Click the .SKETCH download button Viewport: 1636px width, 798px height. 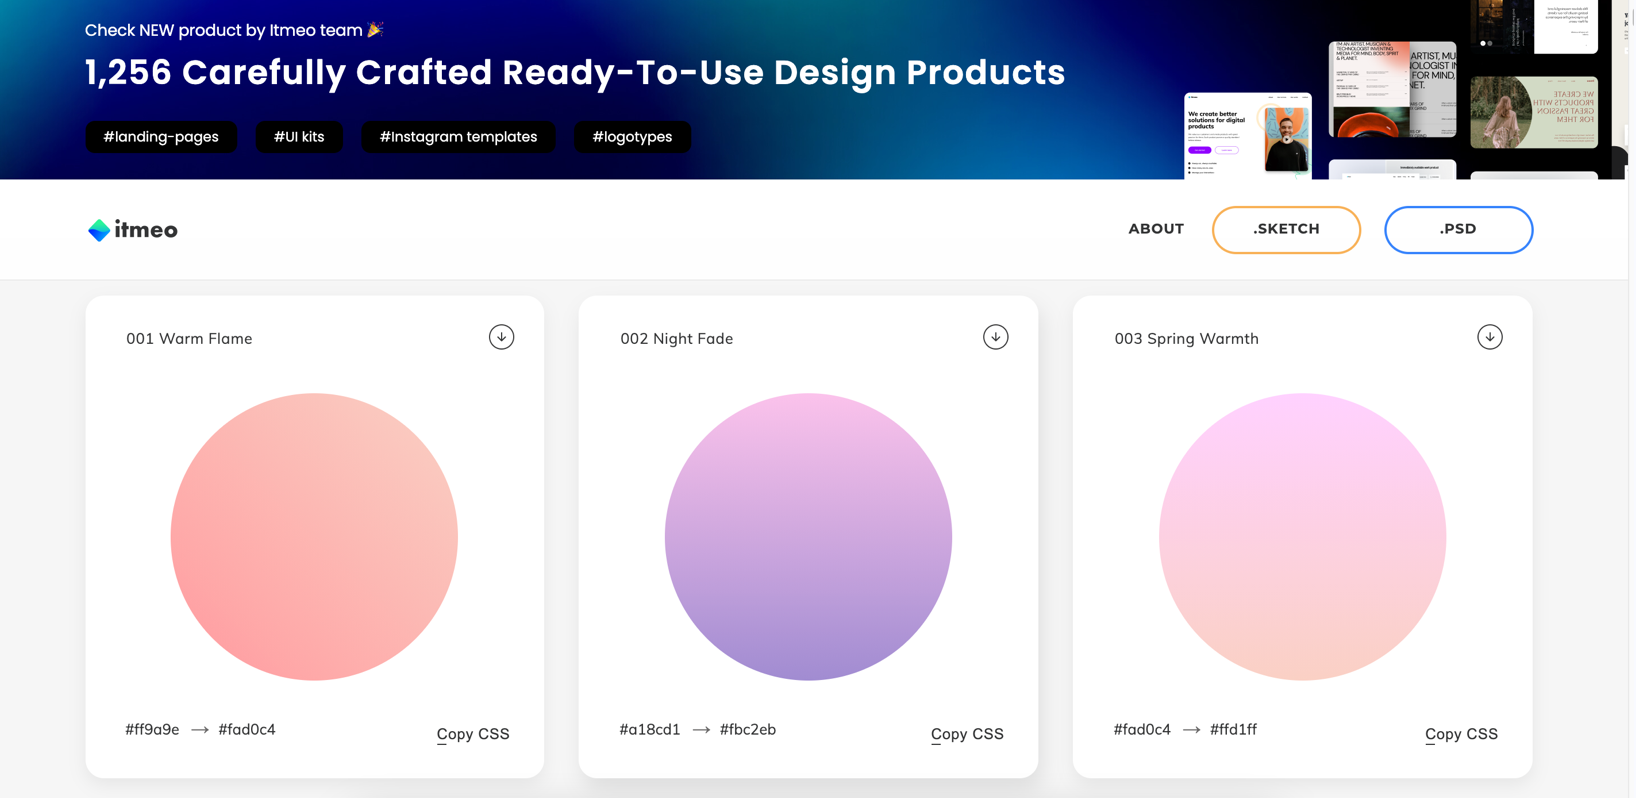click(1286, 230)
